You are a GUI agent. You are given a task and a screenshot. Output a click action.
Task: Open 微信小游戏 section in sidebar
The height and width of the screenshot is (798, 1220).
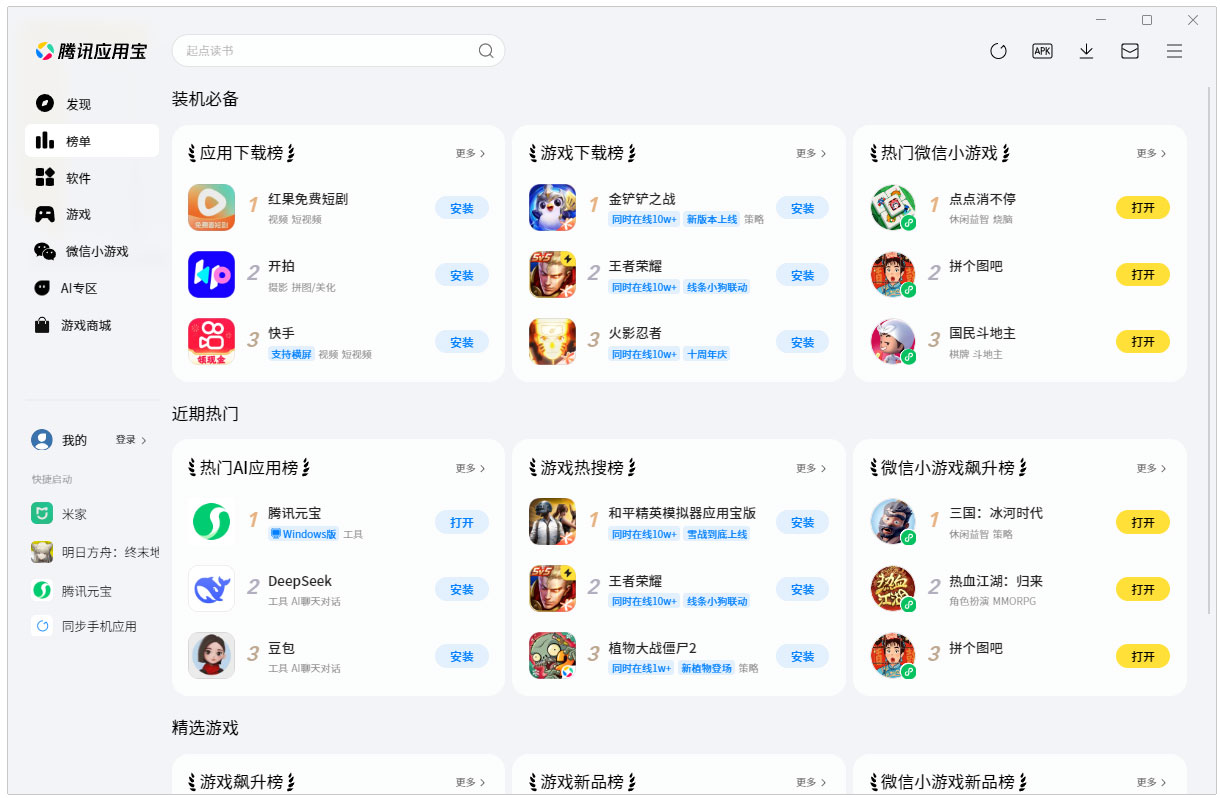[x=92, y=251]
